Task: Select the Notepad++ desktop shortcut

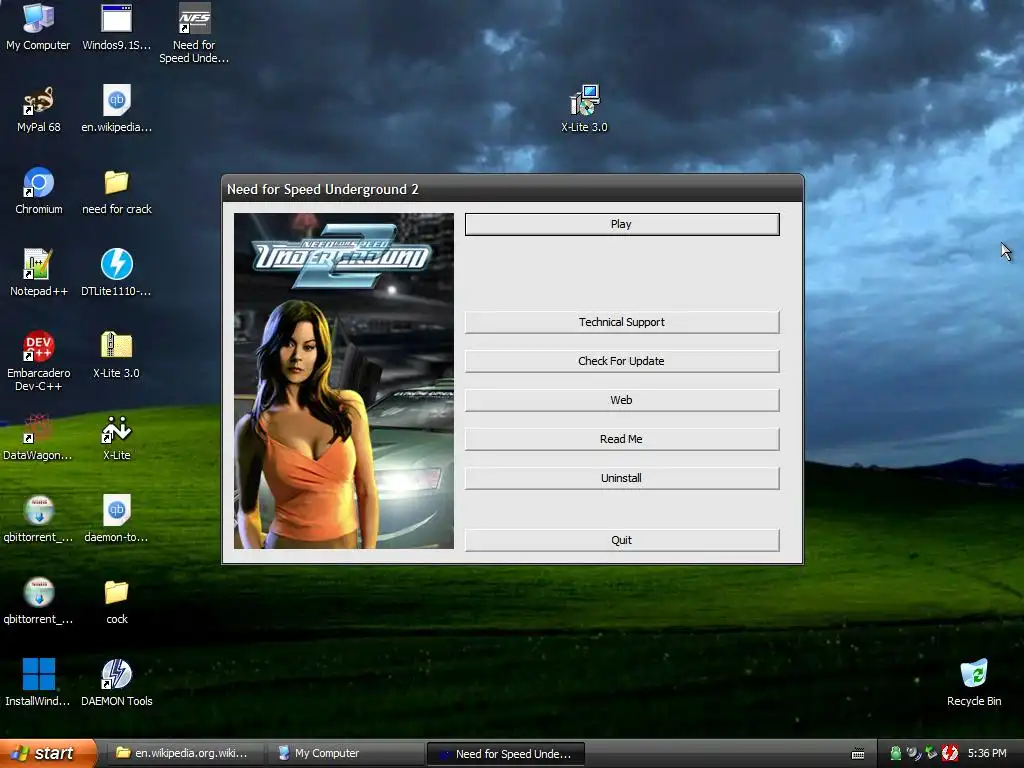Action: tap(38, 273)
